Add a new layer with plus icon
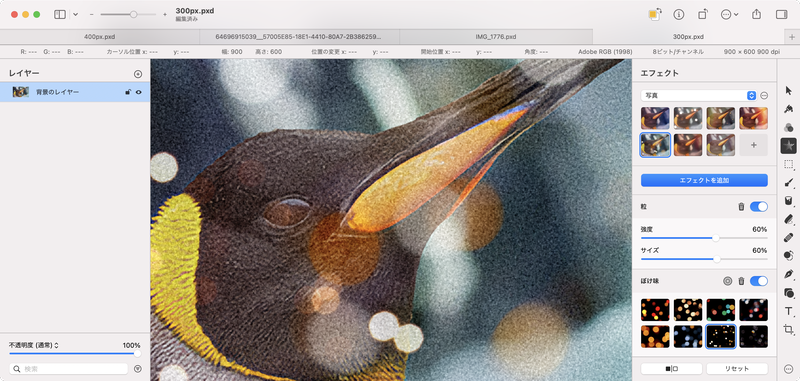 pos(138,74)
